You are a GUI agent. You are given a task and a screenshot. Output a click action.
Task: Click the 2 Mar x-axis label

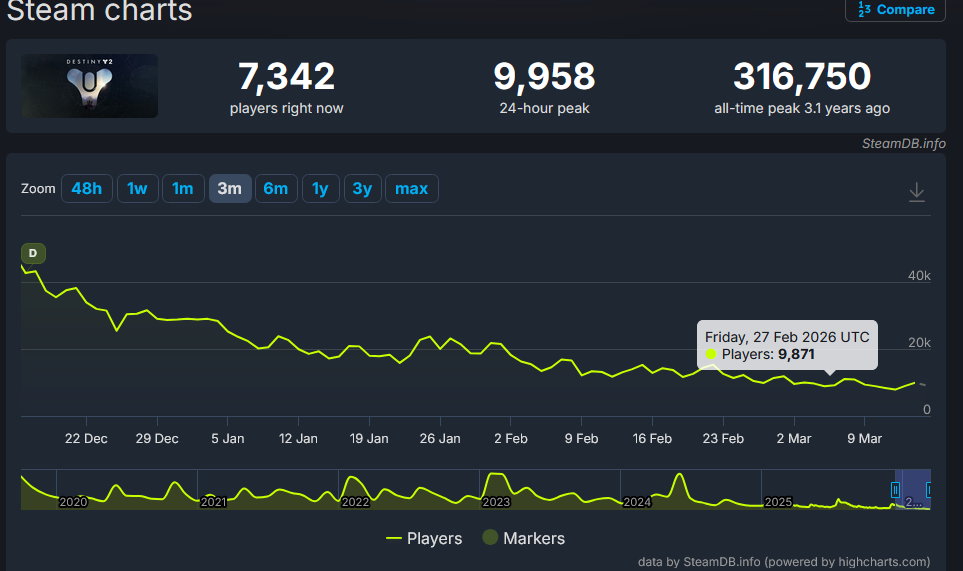[793, 438]
